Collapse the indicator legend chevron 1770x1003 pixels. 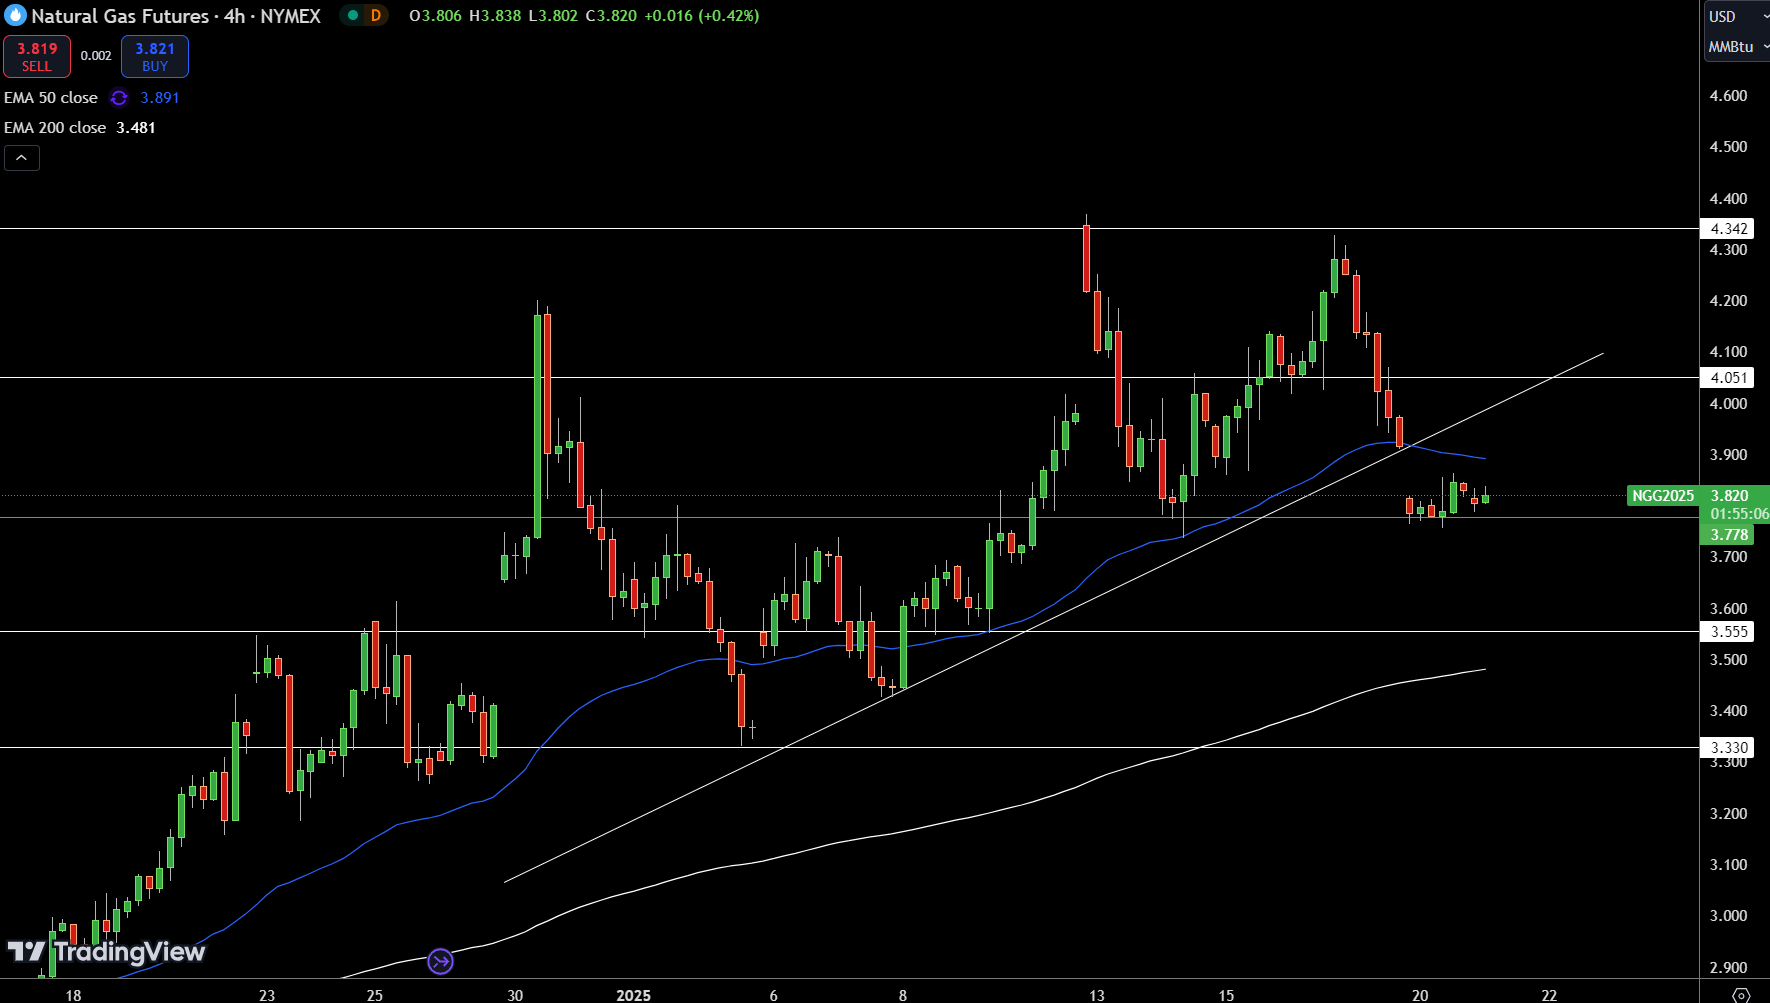click(22, 158)
